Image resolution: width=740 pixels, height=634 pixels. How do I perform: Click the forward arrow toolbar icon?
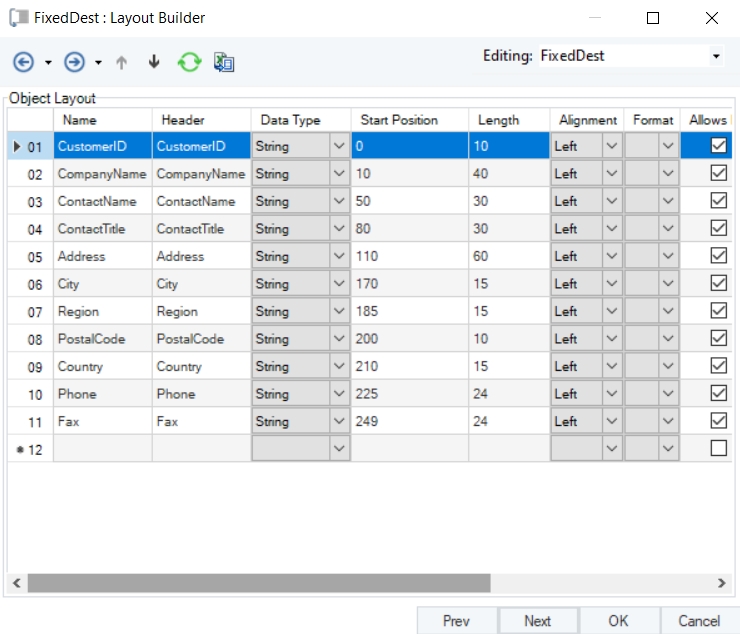[74, 62]
